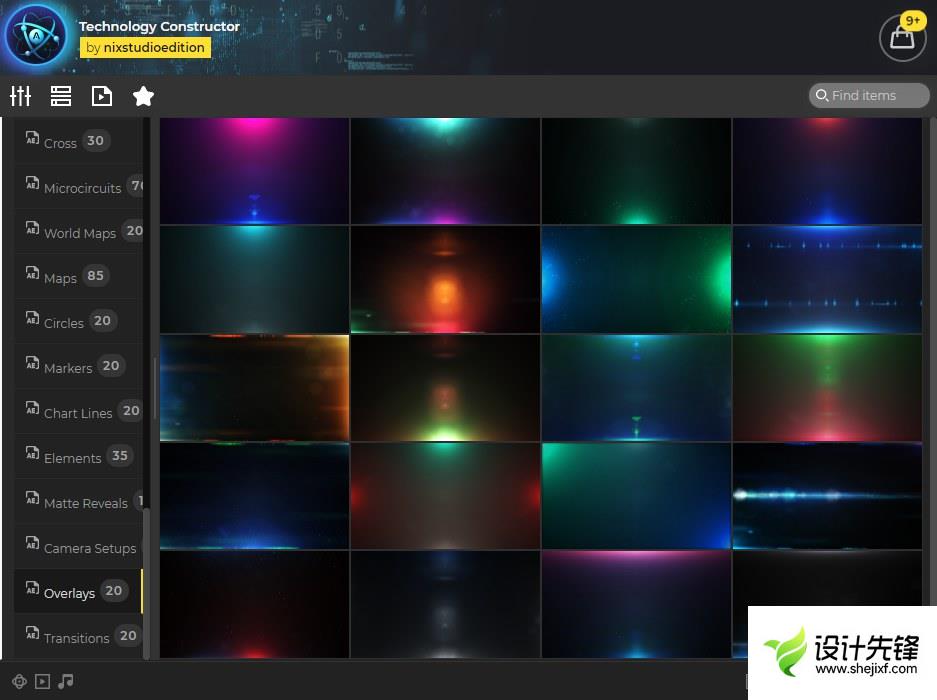
Task: Select the World Maps category
Action: tap(79, 232)
